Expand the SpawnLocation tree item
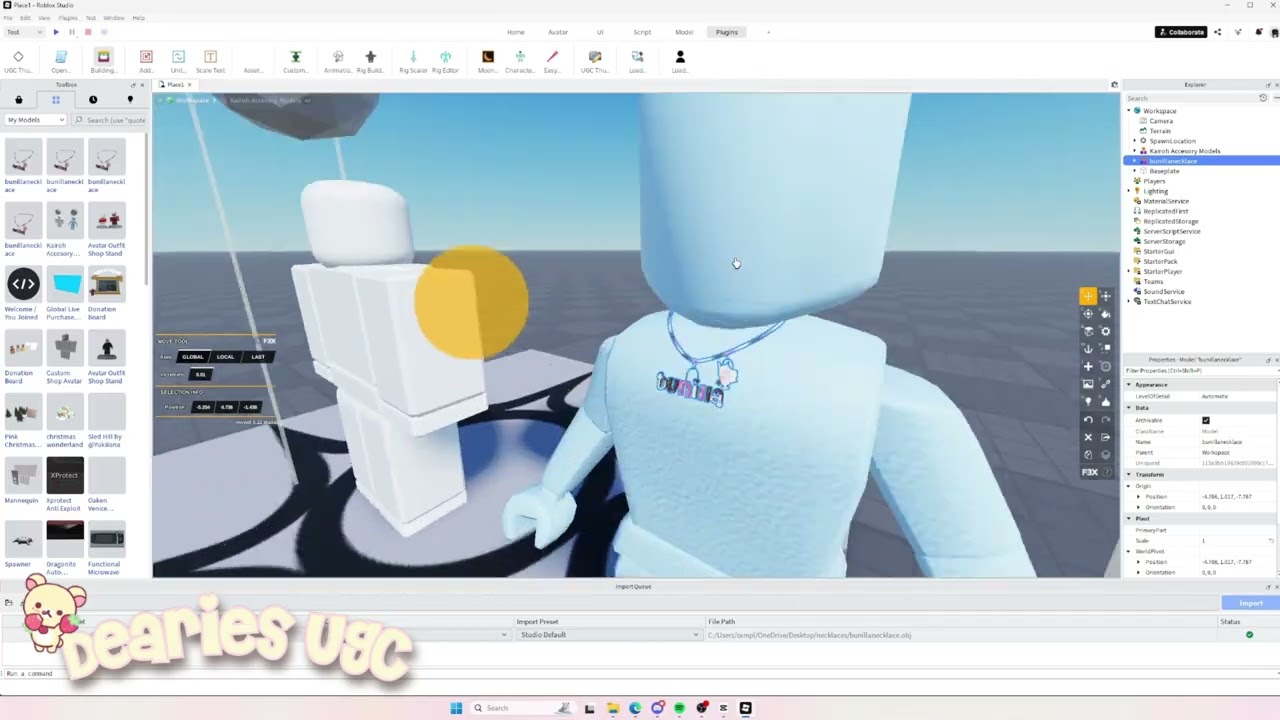The height and width of the screenshot is (720, 1280). click(x=1134, y=141)
